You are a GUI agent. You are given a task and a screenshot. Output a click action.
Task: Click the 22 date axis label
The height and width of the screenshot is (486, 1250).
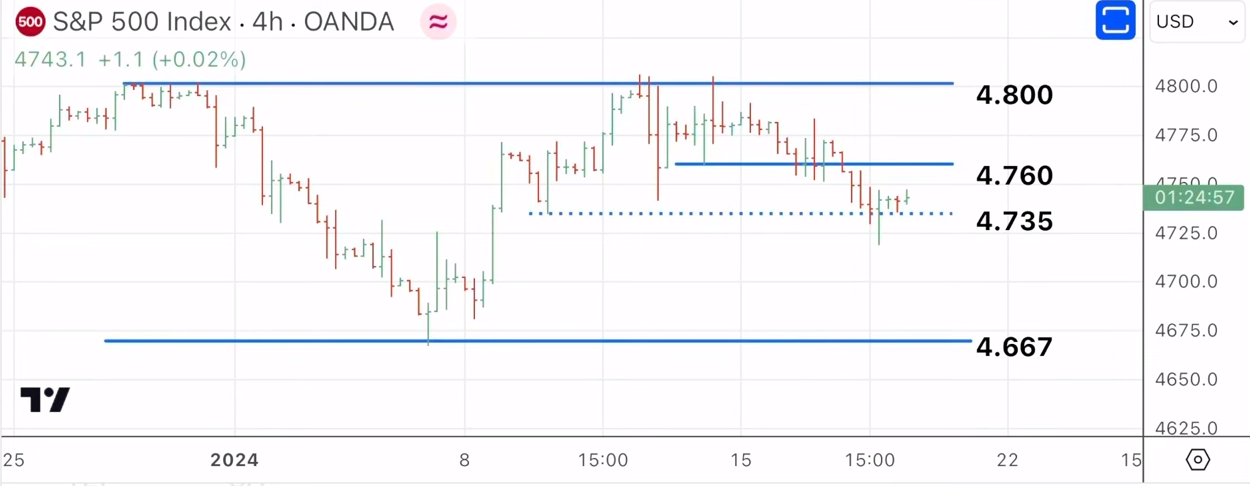pyautogui.click(x=1007, y=460)
